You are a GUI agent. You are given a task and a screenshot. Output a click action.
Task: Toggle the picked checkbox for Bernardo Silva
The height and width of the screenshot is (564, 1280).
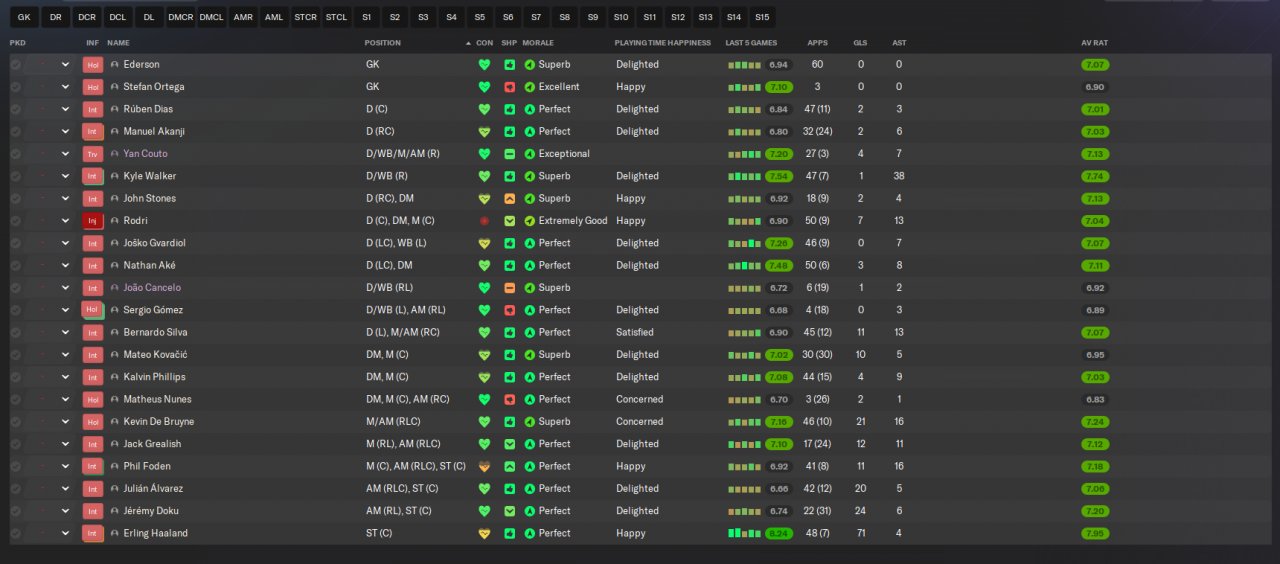[x=16, y=333]
